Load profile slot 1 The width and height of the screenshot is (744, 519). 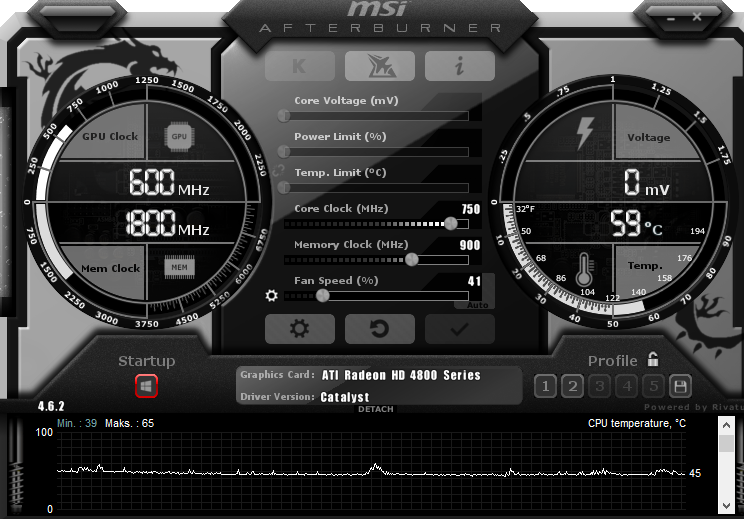[545, 386]
